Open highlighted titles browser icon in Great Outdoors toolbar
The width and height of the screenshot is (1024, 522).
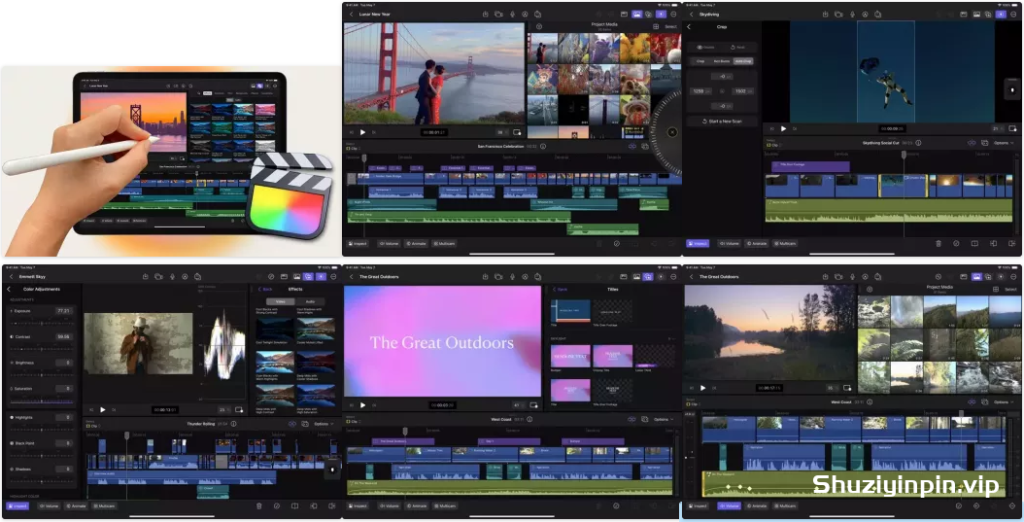click(648, 276)
